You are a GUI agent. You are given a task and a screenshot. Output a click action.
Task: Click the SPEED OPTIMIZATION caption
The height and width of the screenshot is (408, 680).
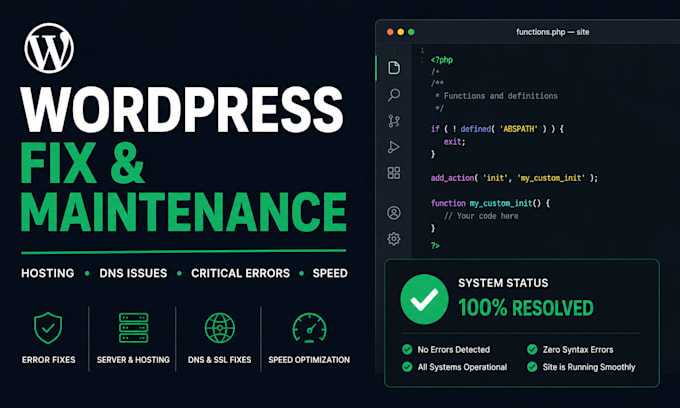[x=309, y=360]
